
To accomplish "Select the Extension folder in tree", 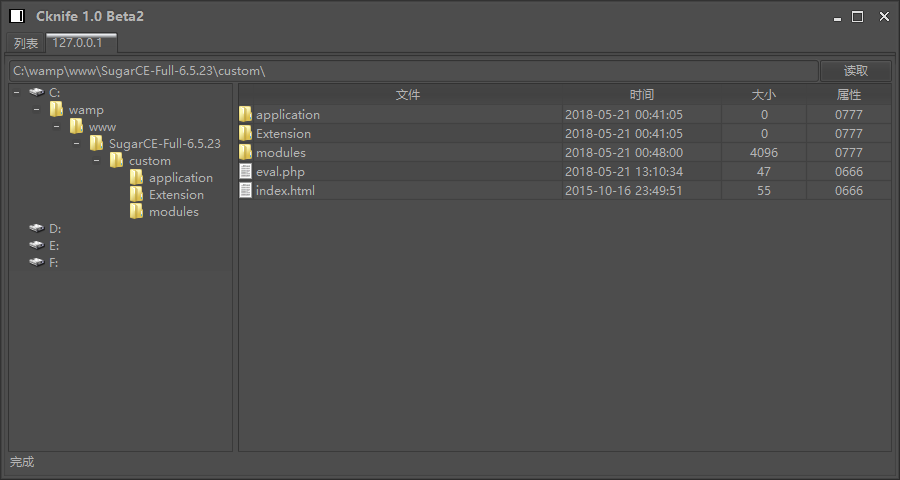I will (x=176, y=195).
